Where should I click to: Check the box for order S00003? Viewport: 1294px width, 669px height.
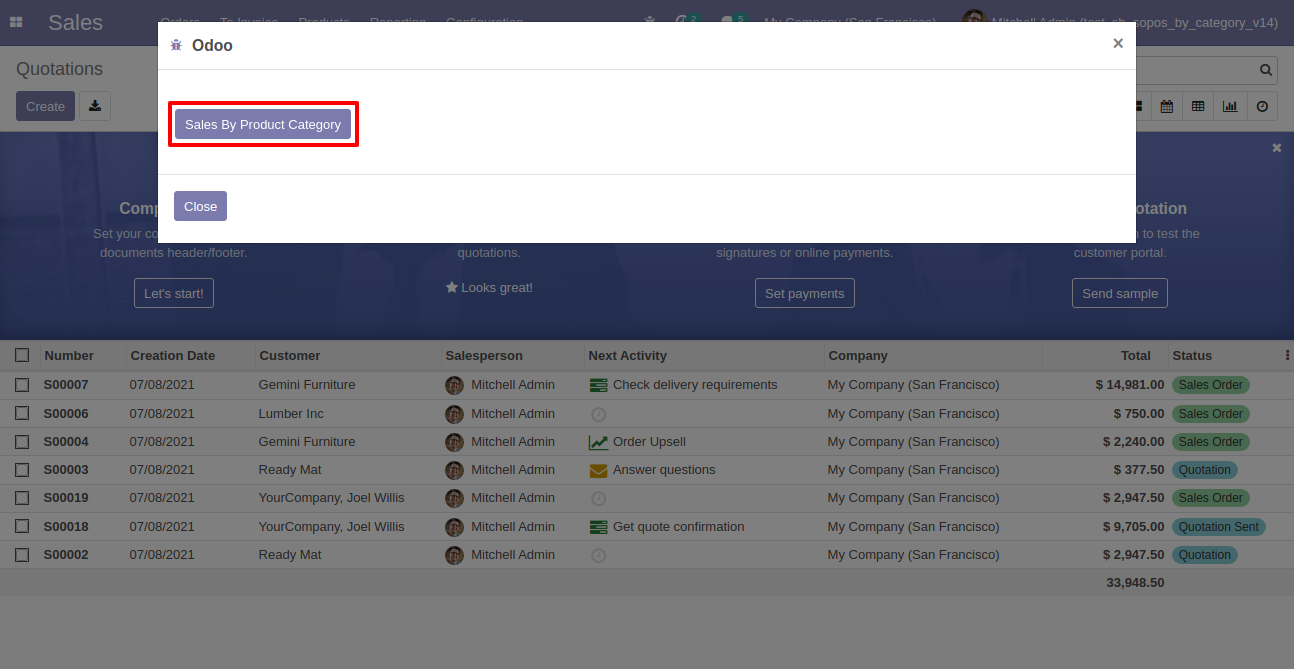click(x=22, y=470)
